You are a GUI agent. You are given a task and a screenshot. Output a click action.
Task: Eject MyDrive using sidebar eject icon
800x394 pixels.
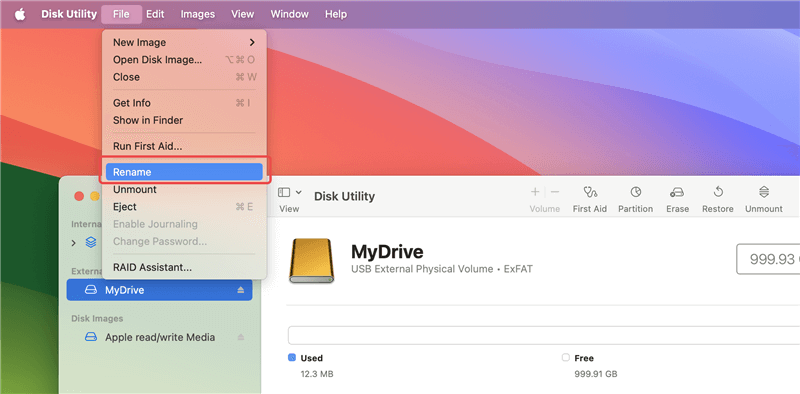coord(241,290)
